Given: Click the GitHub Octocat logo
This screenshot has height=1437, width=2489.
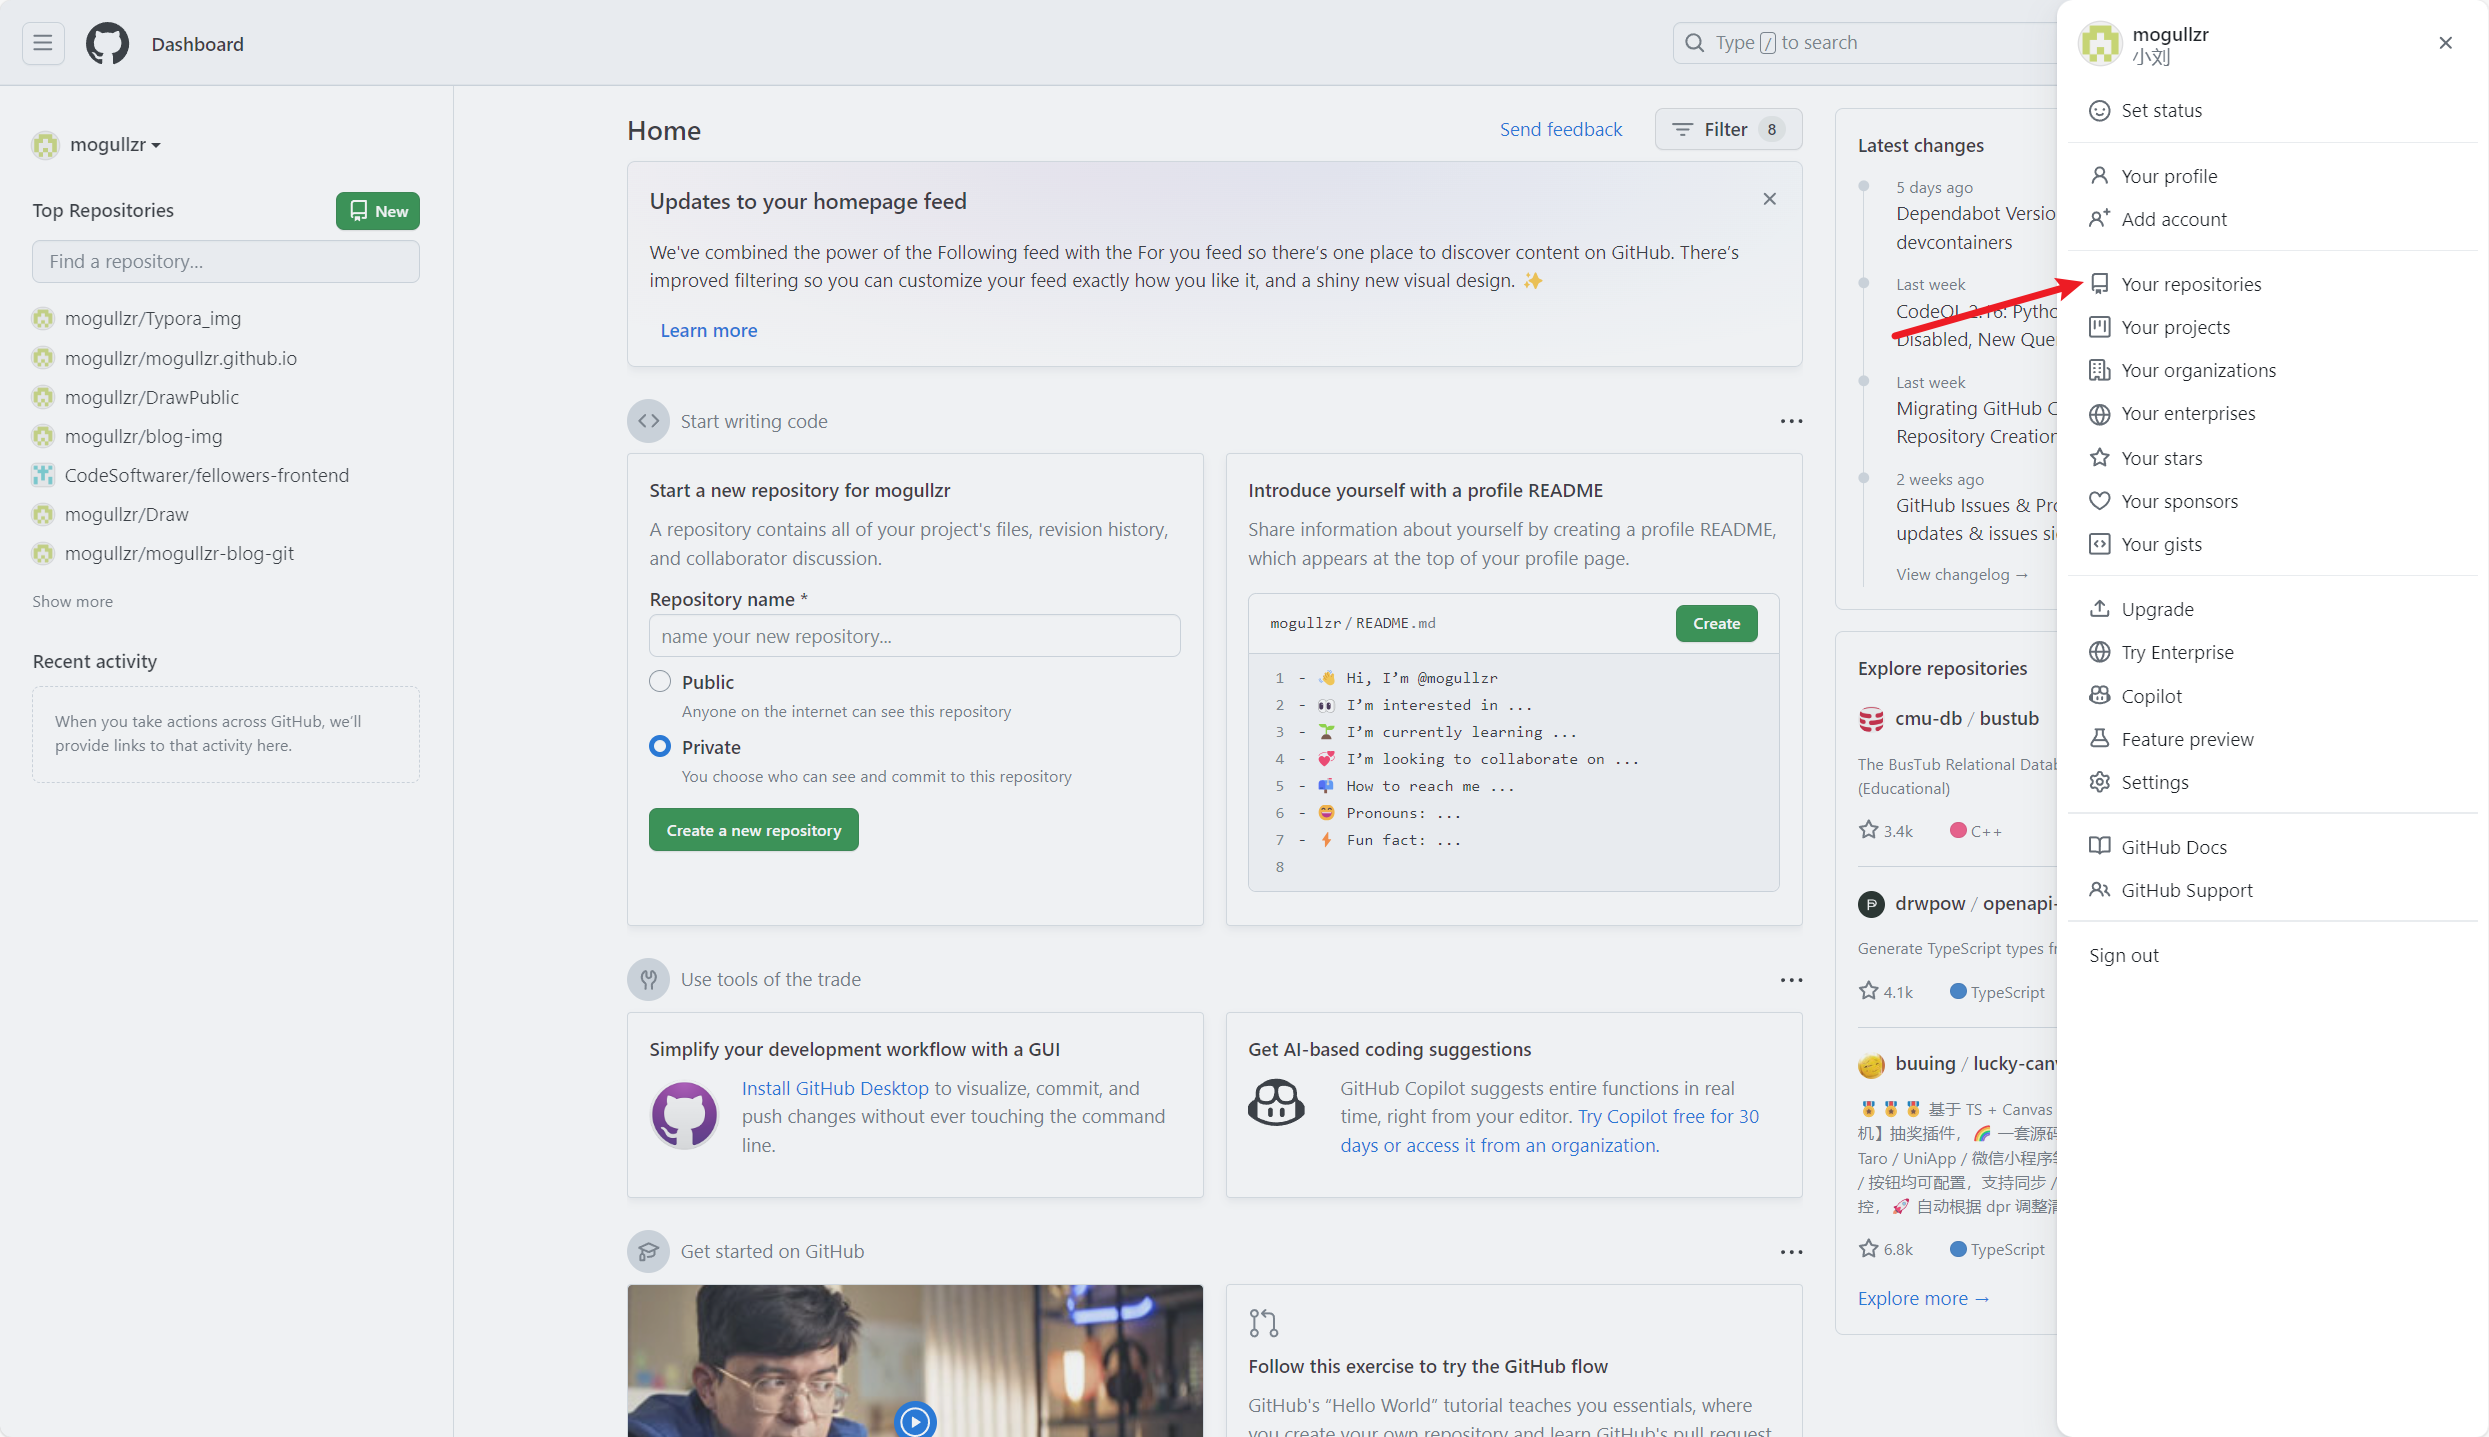Looking at the screenshot, I should click(107, 43).
